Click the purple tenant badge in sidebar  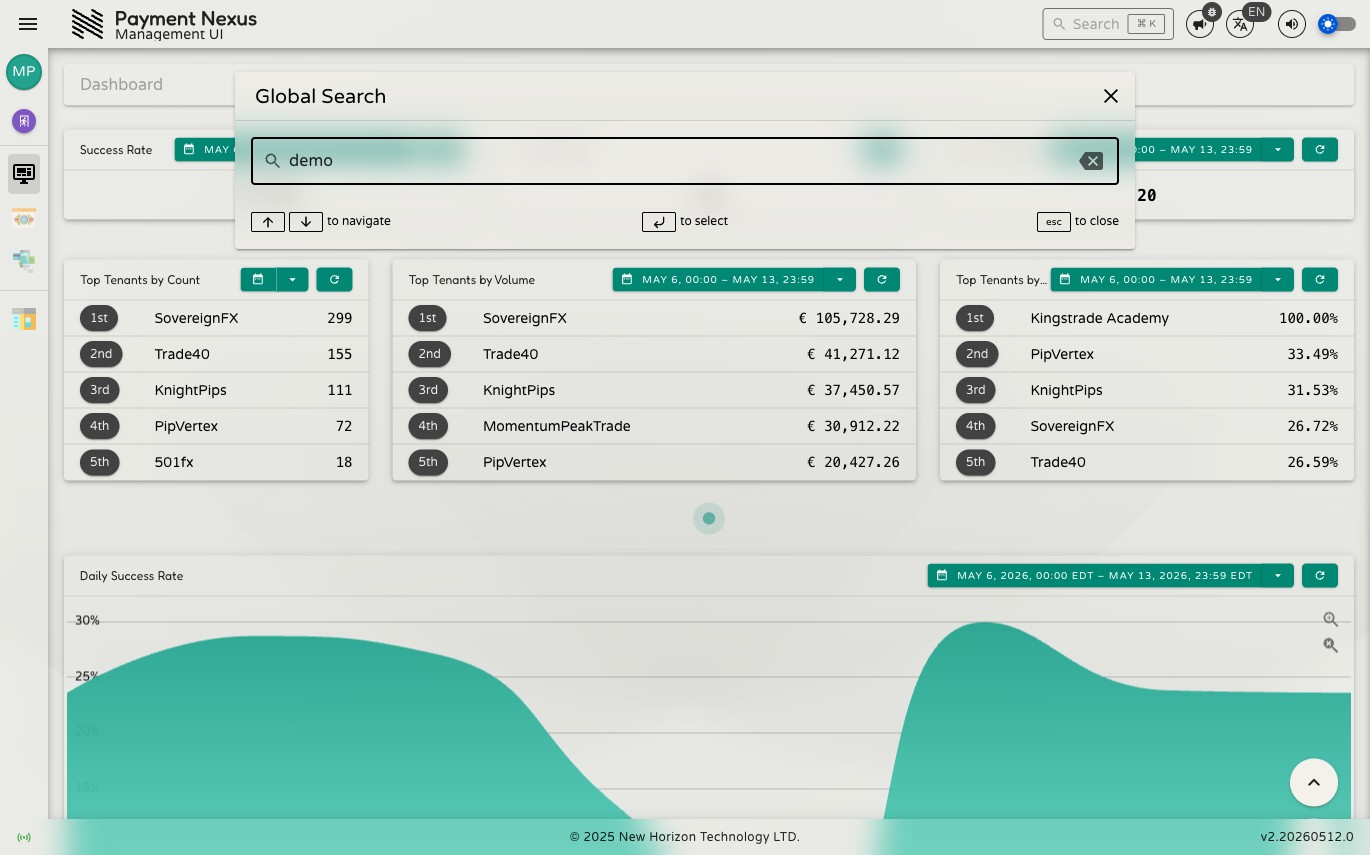click(24, 121)
